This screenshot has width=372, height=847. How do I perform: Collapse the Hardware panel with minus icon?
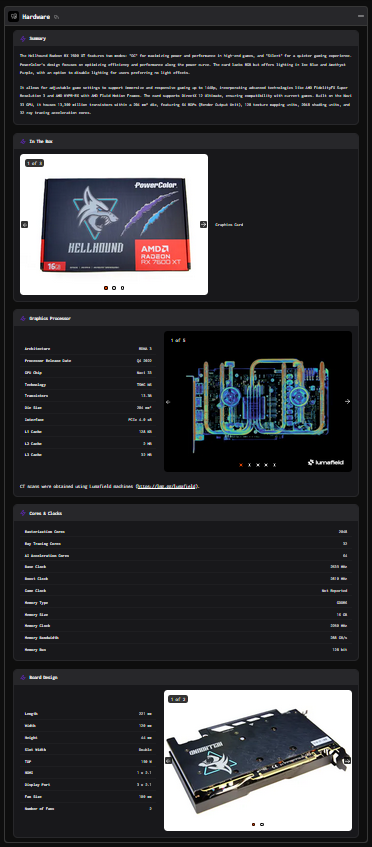(361, 16)
